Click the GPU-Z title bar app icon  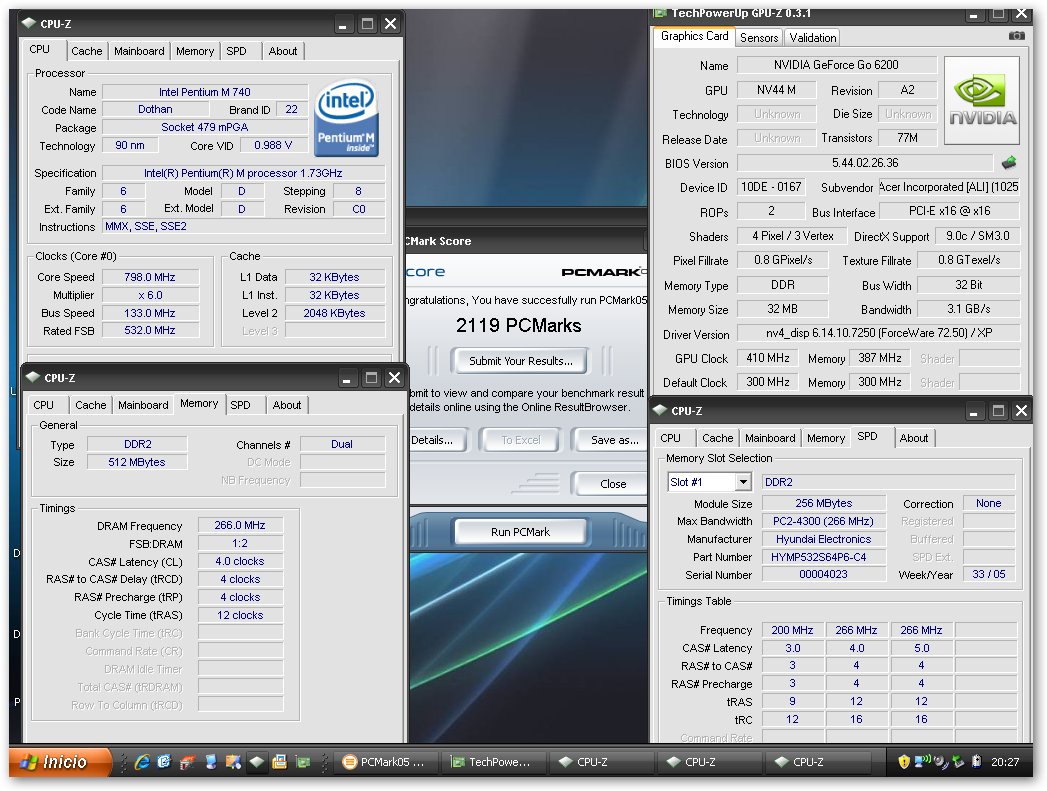pyautogui.click(x=660, y=13)
